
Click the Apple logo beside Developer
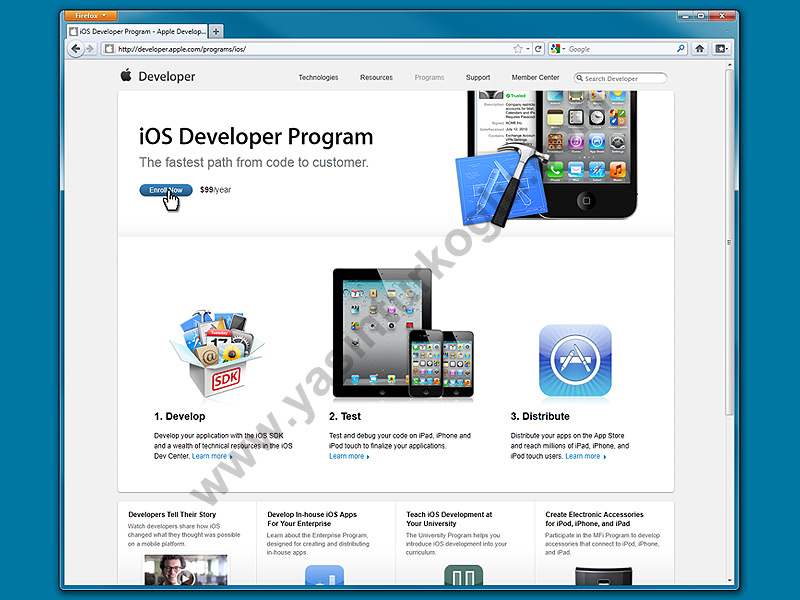click(126, 76)
